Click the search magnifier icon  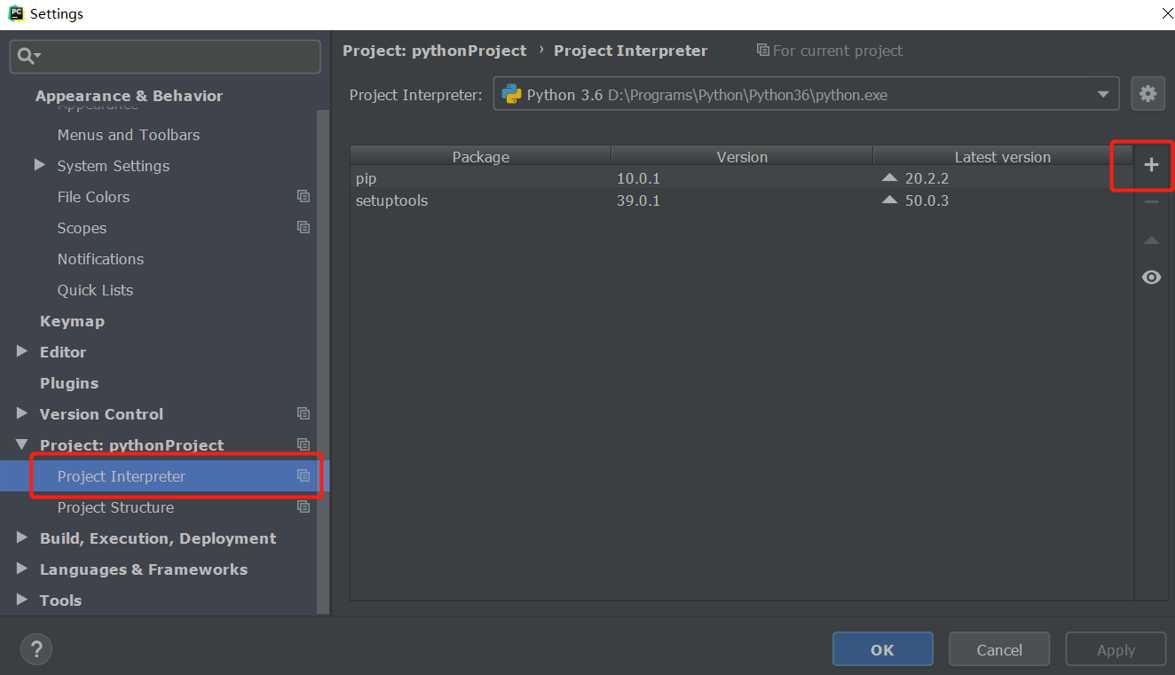(x=28, y=56)
